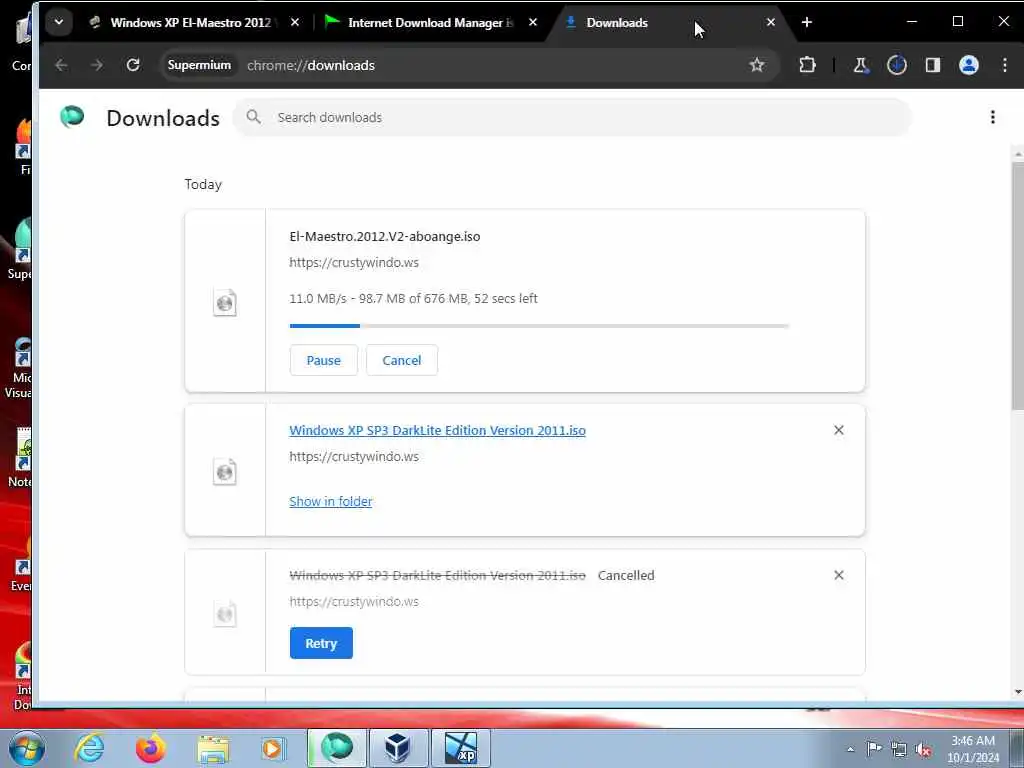Click into the Search downloads field
This screenshot has width=1024, height=768.
572,118
